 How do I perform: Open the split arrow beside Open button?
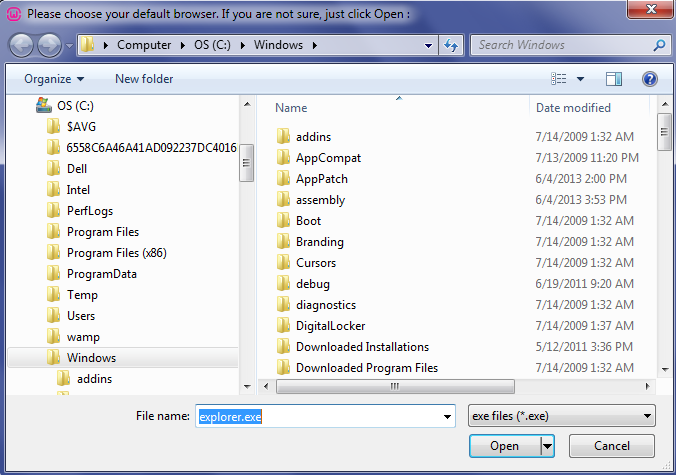coord(547,446)
